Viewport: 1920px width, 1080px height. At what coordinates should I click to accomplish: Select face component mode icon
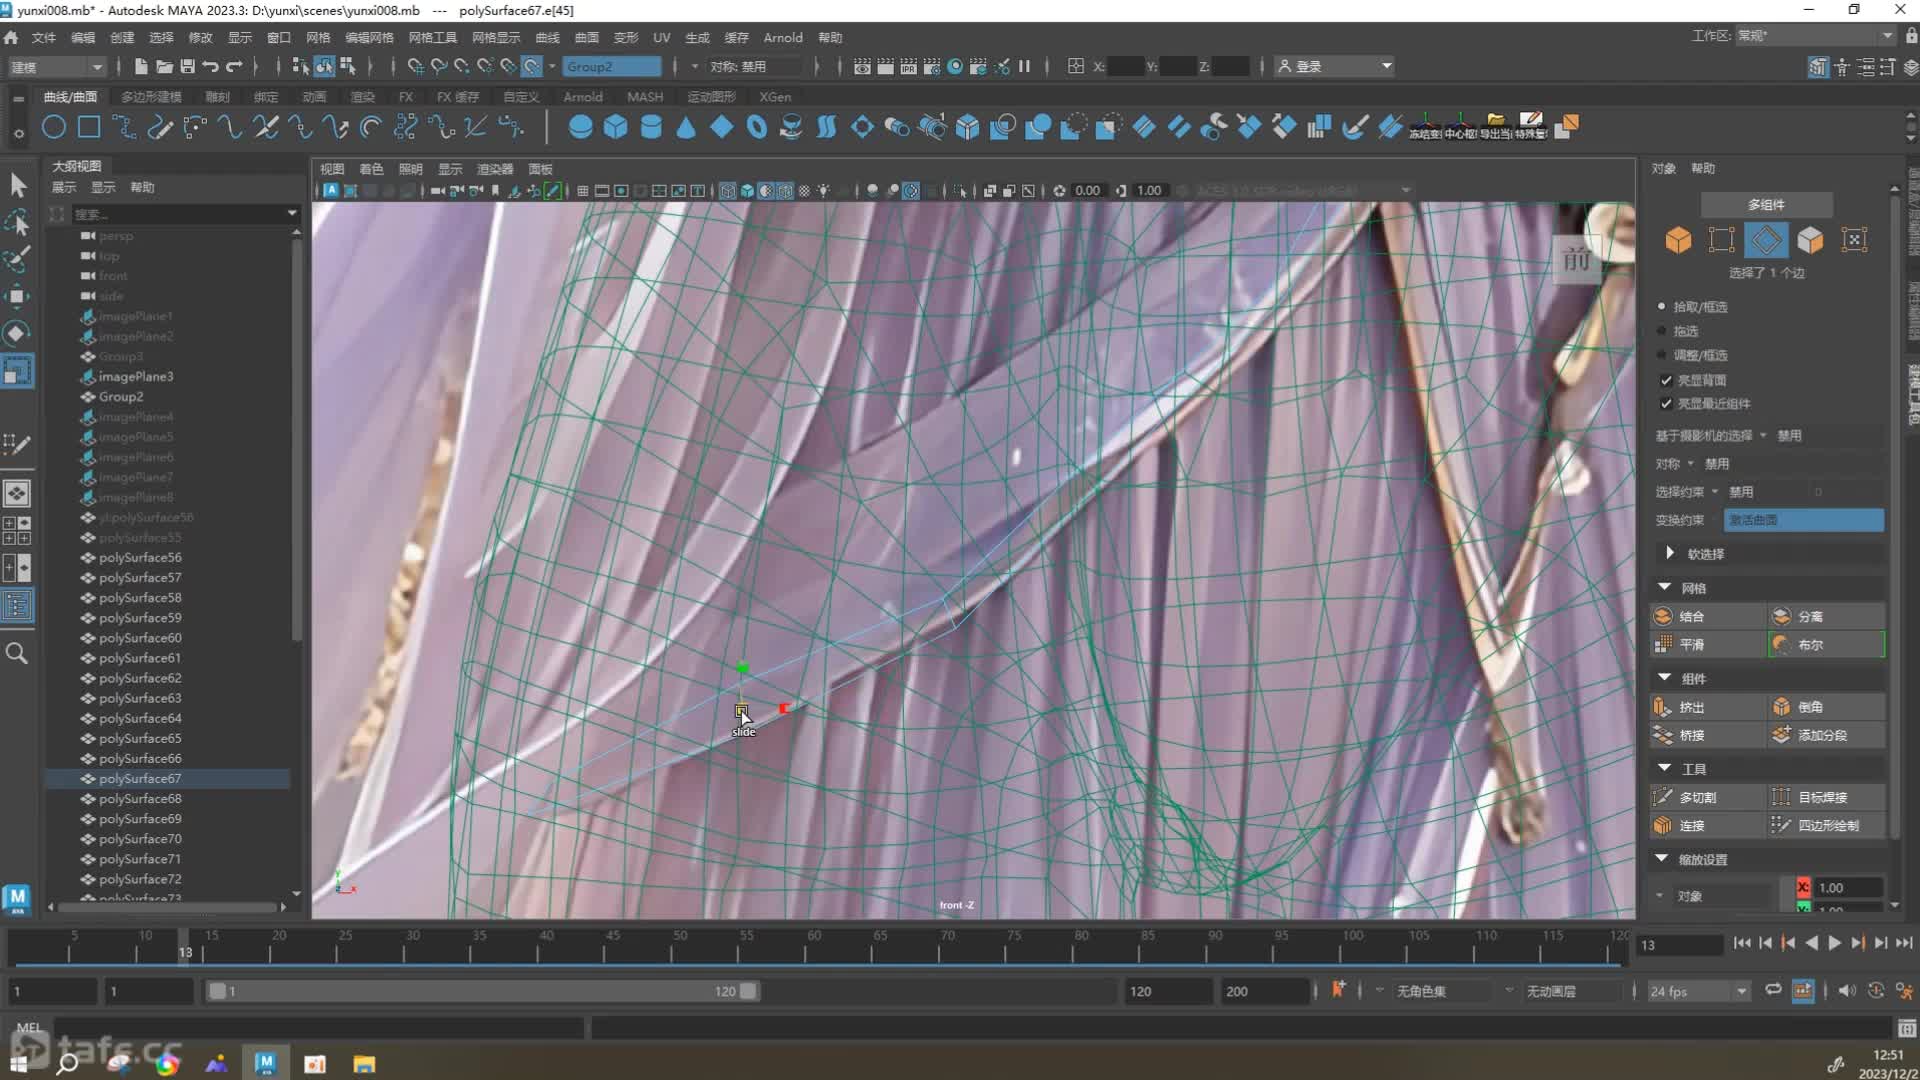1810,240
